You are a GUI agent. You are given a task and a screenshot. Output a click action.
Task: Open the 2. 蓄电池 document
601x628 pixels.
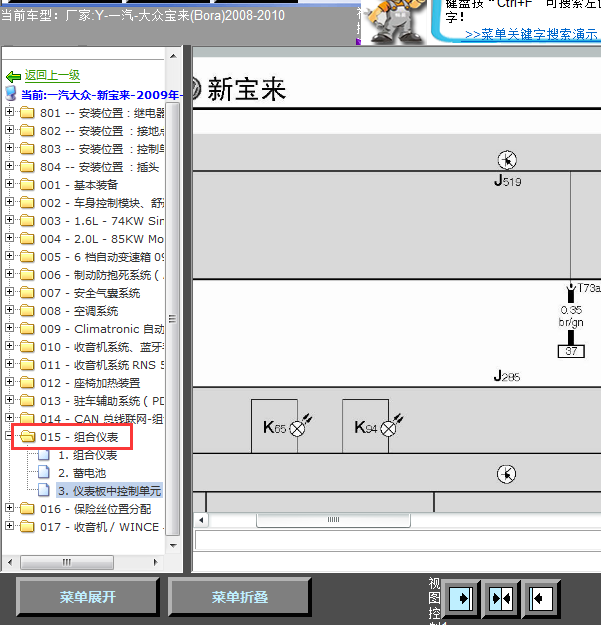82,473
